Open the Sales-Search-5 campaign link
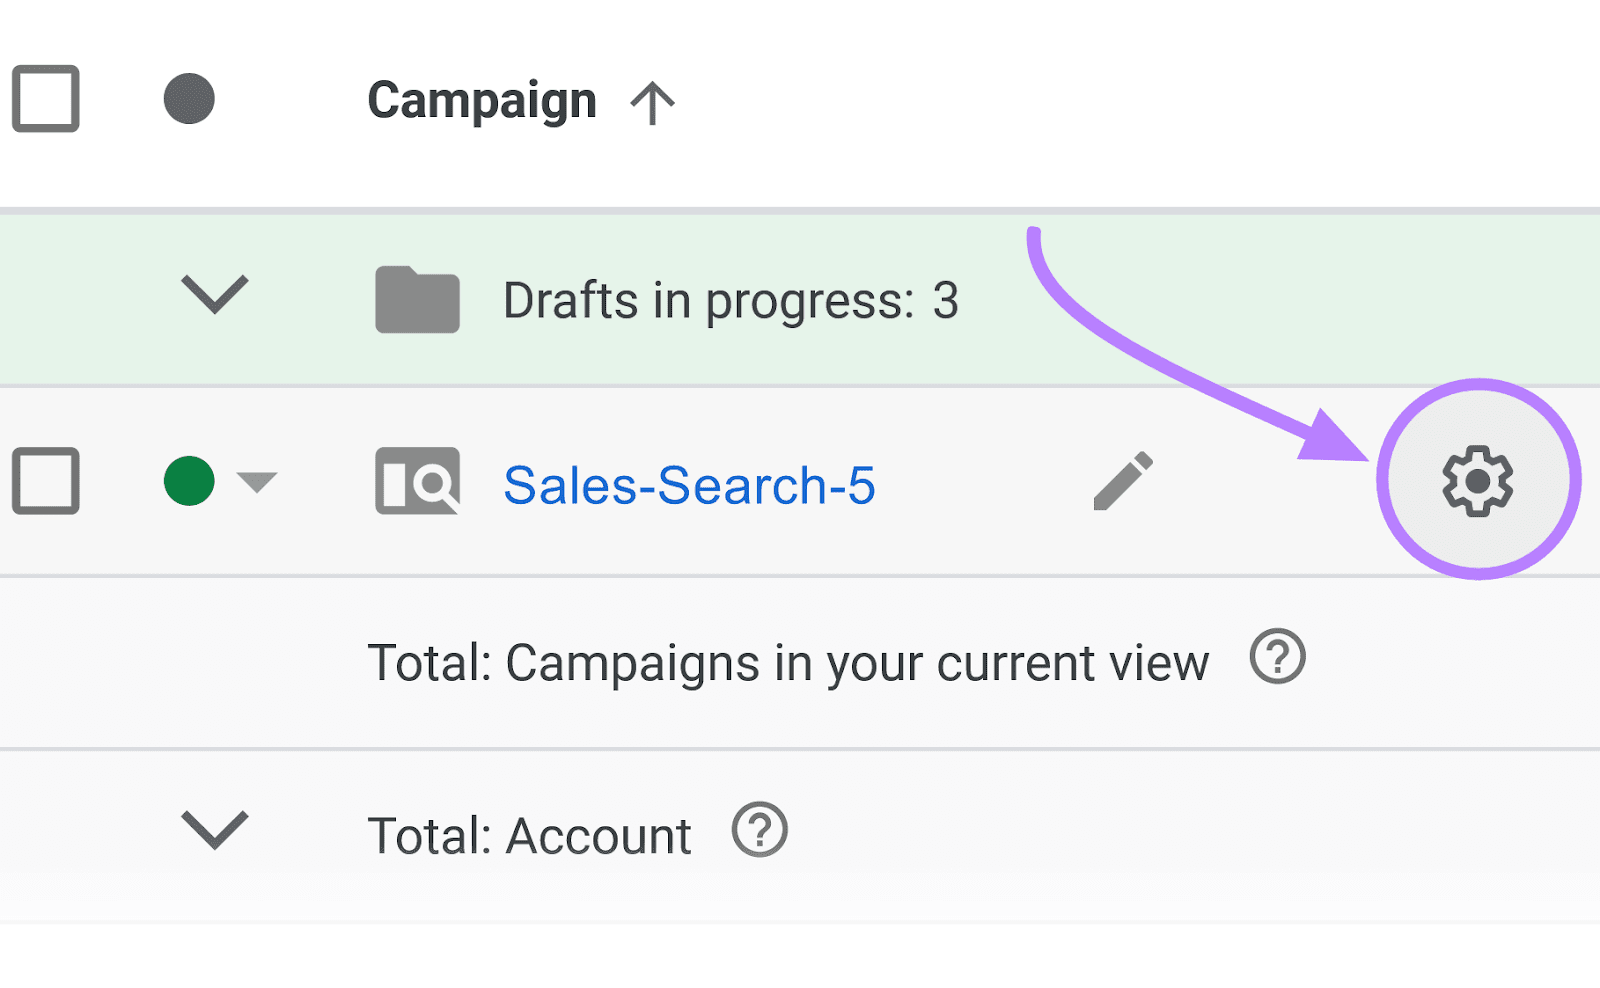 690,485
